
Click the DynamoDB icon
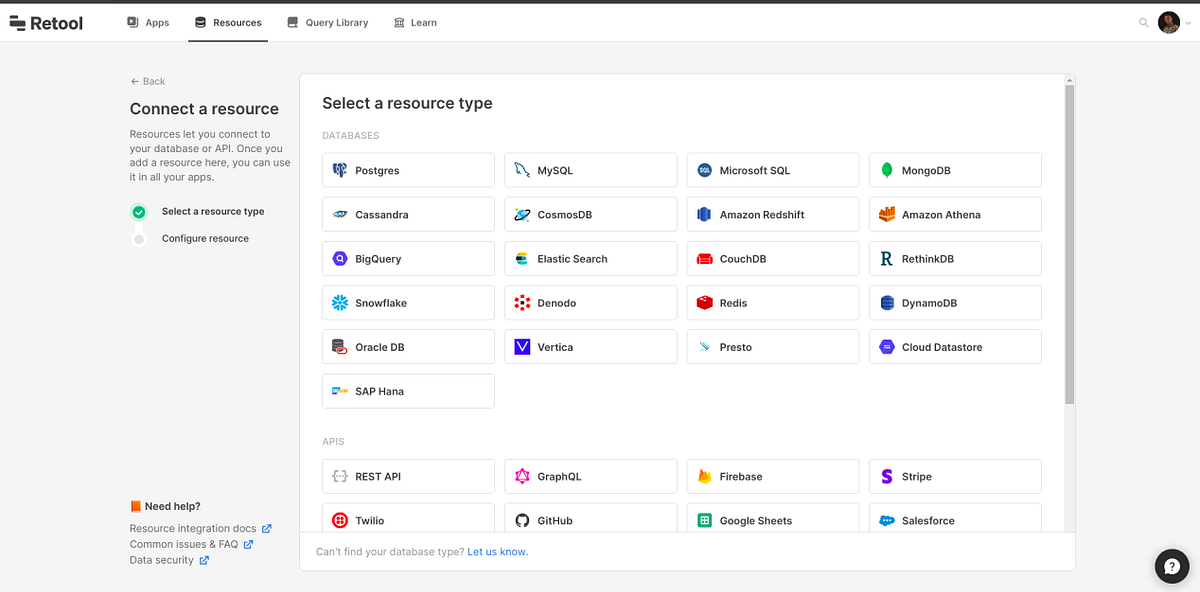click(886, 303)
